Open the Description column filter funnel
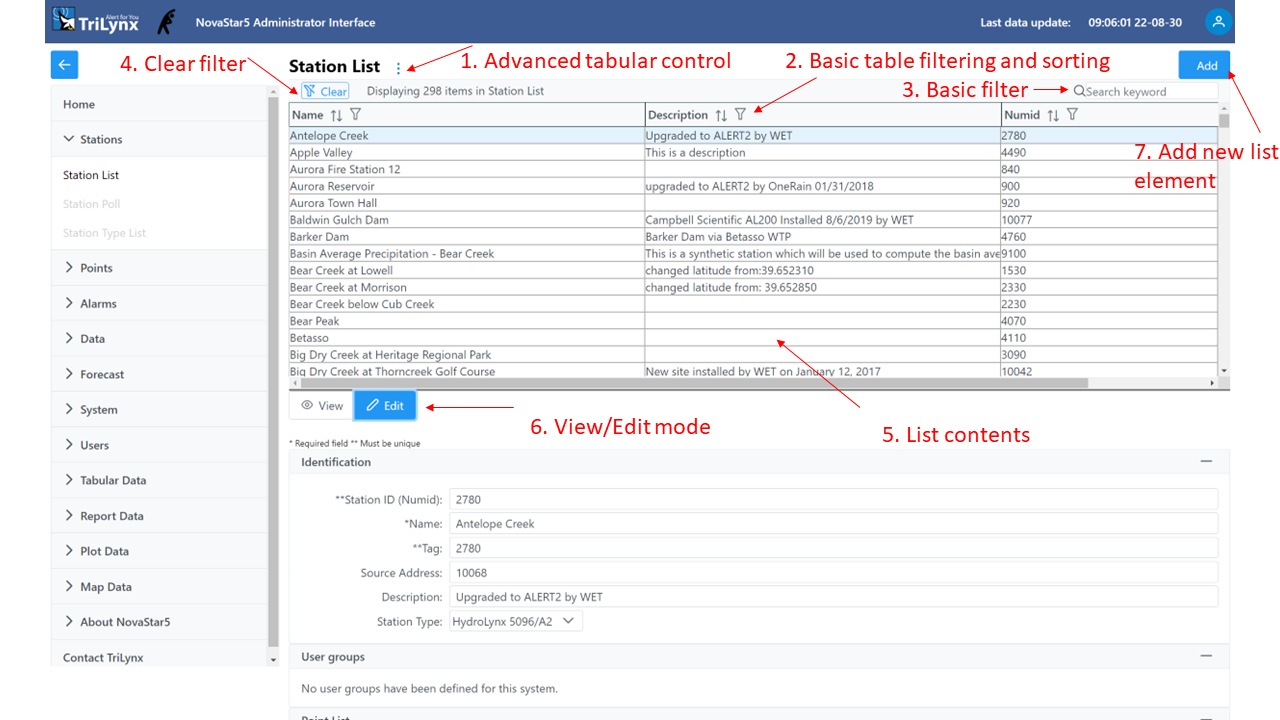This screenshot has height=720, width=1280. [740, 115]
